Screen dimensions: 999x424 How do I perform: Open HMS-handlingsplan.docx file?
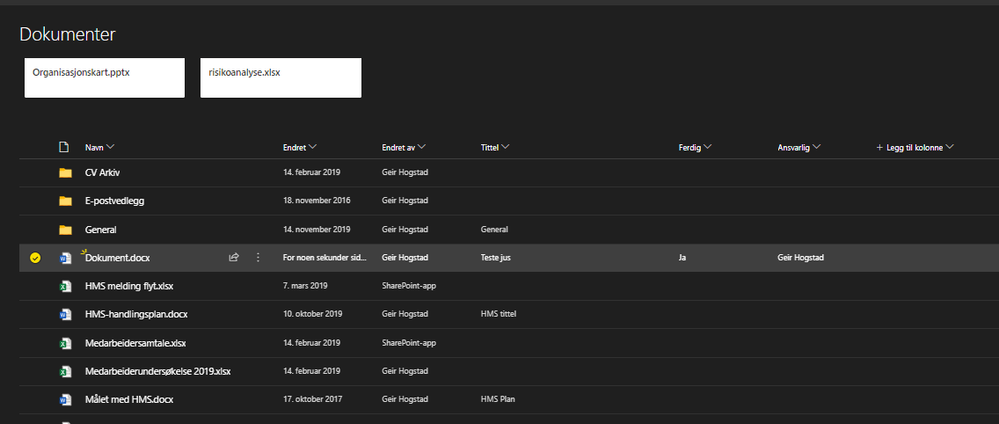[136, 314]
